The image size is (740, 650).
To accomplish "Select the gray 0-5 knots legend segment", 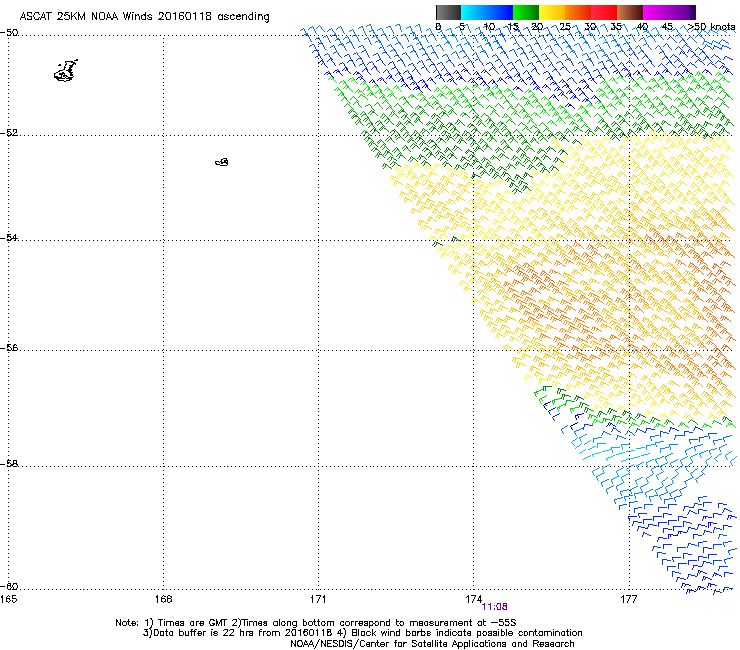I will tap(448, 12).
